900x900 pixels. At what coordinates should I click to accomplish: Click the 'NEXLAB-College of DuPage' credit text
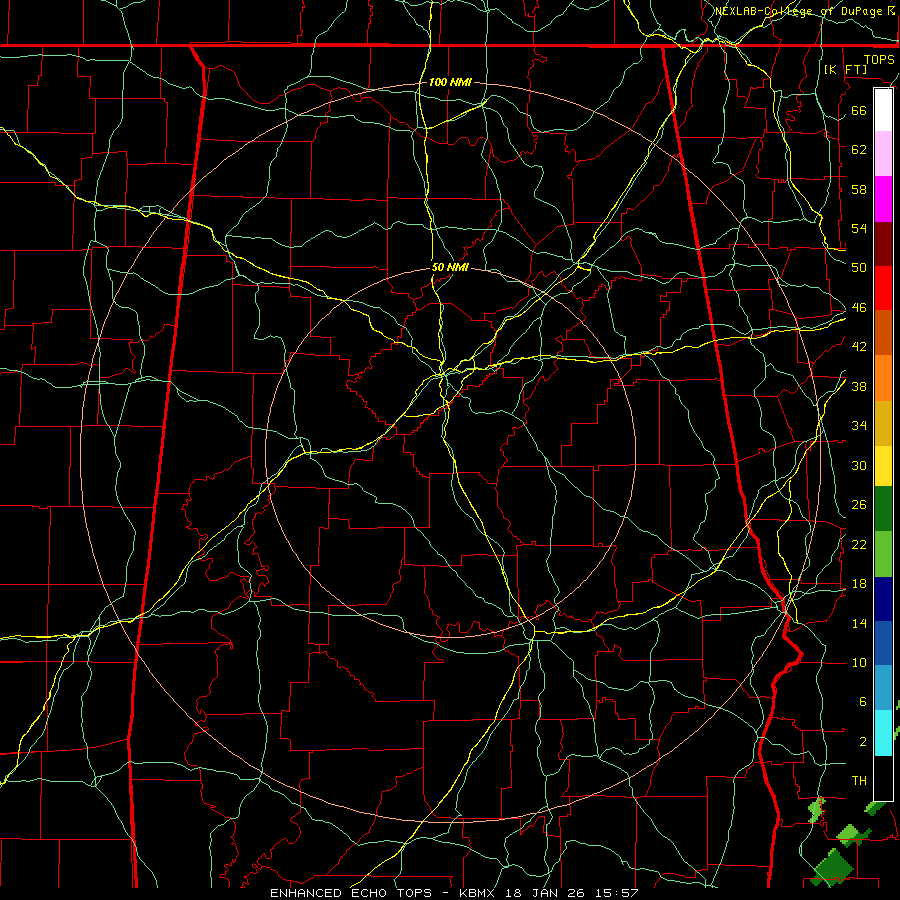[x=800, y=11]
